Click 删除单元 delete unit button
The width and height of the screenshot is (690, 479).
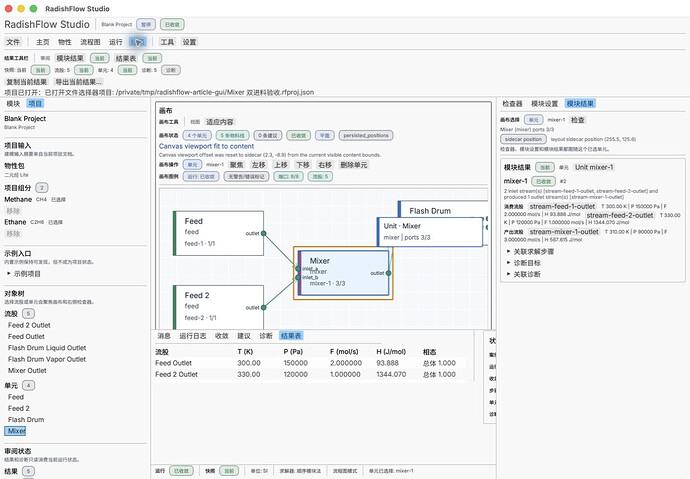tap(353, 165)
